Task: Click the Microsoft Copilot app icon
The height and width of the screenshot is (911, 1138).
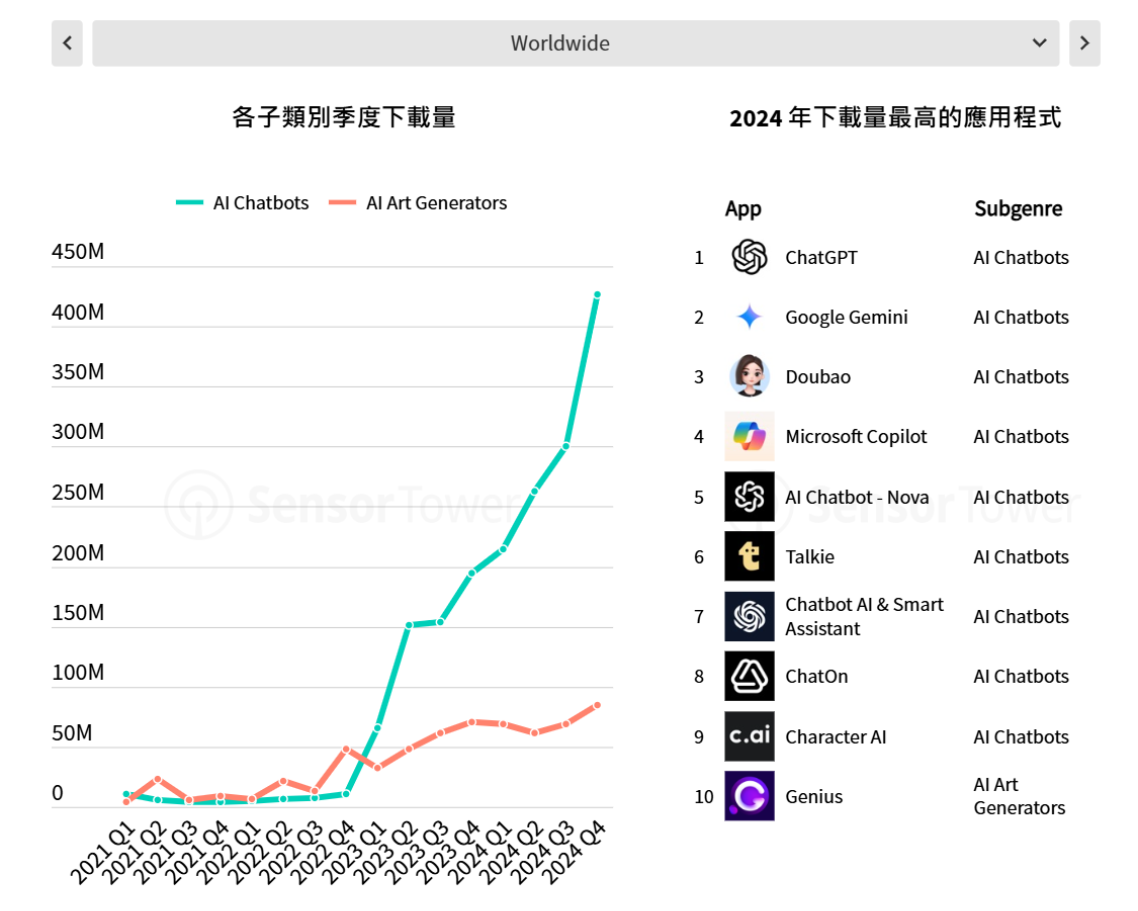Action: coord(749,436)
